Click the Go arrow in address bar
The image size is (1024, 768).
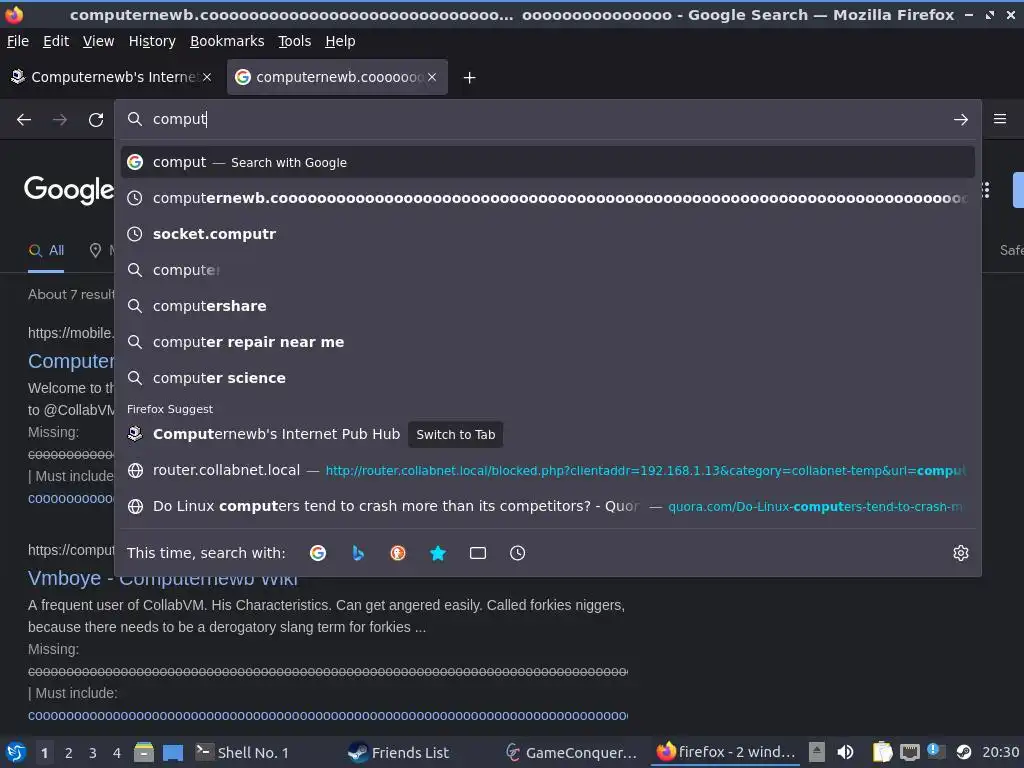pyautogui.click(x=960, y=120)
